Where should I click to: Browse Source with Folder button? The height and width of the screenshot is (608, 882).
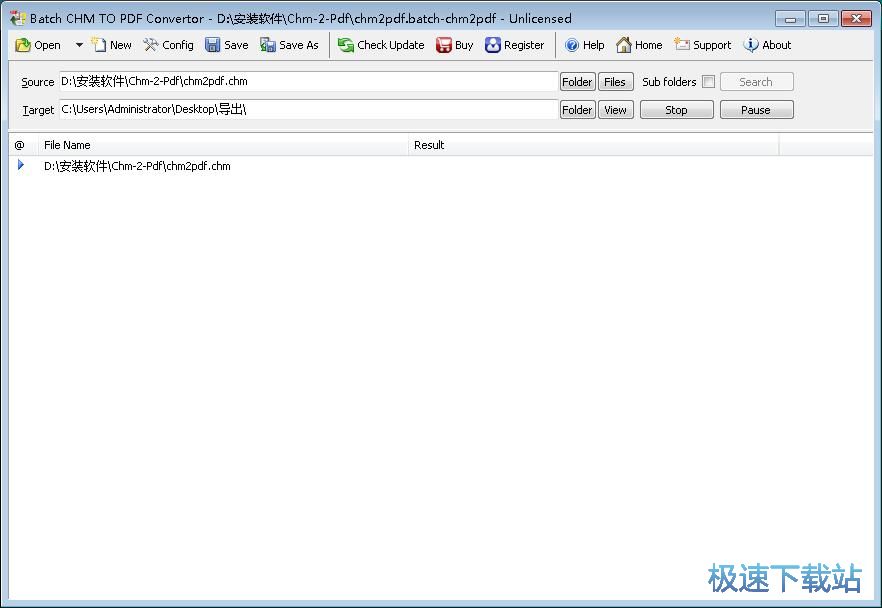[577, 82]
